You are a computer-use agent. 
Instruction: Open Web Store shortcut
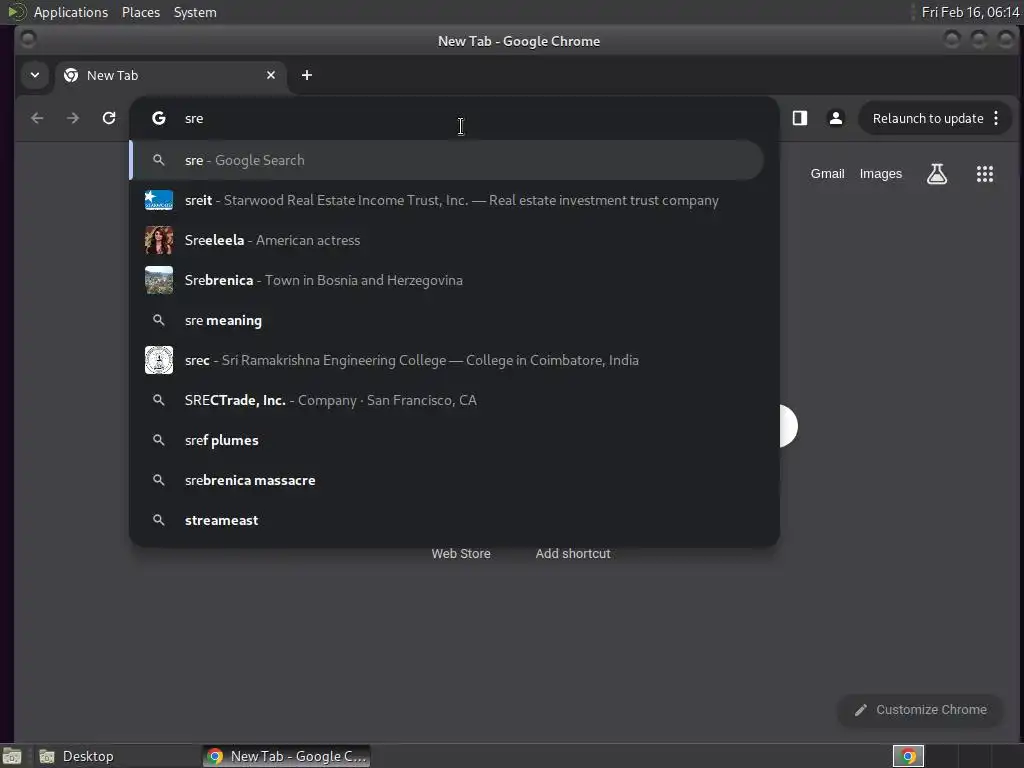tap(461, 554)
